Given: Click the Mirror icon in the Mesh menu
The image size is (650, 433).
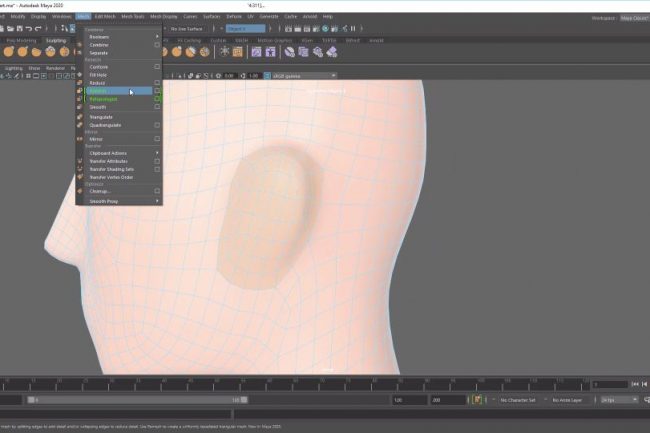Looking at the screenshot, I should [x=80, y=138].
